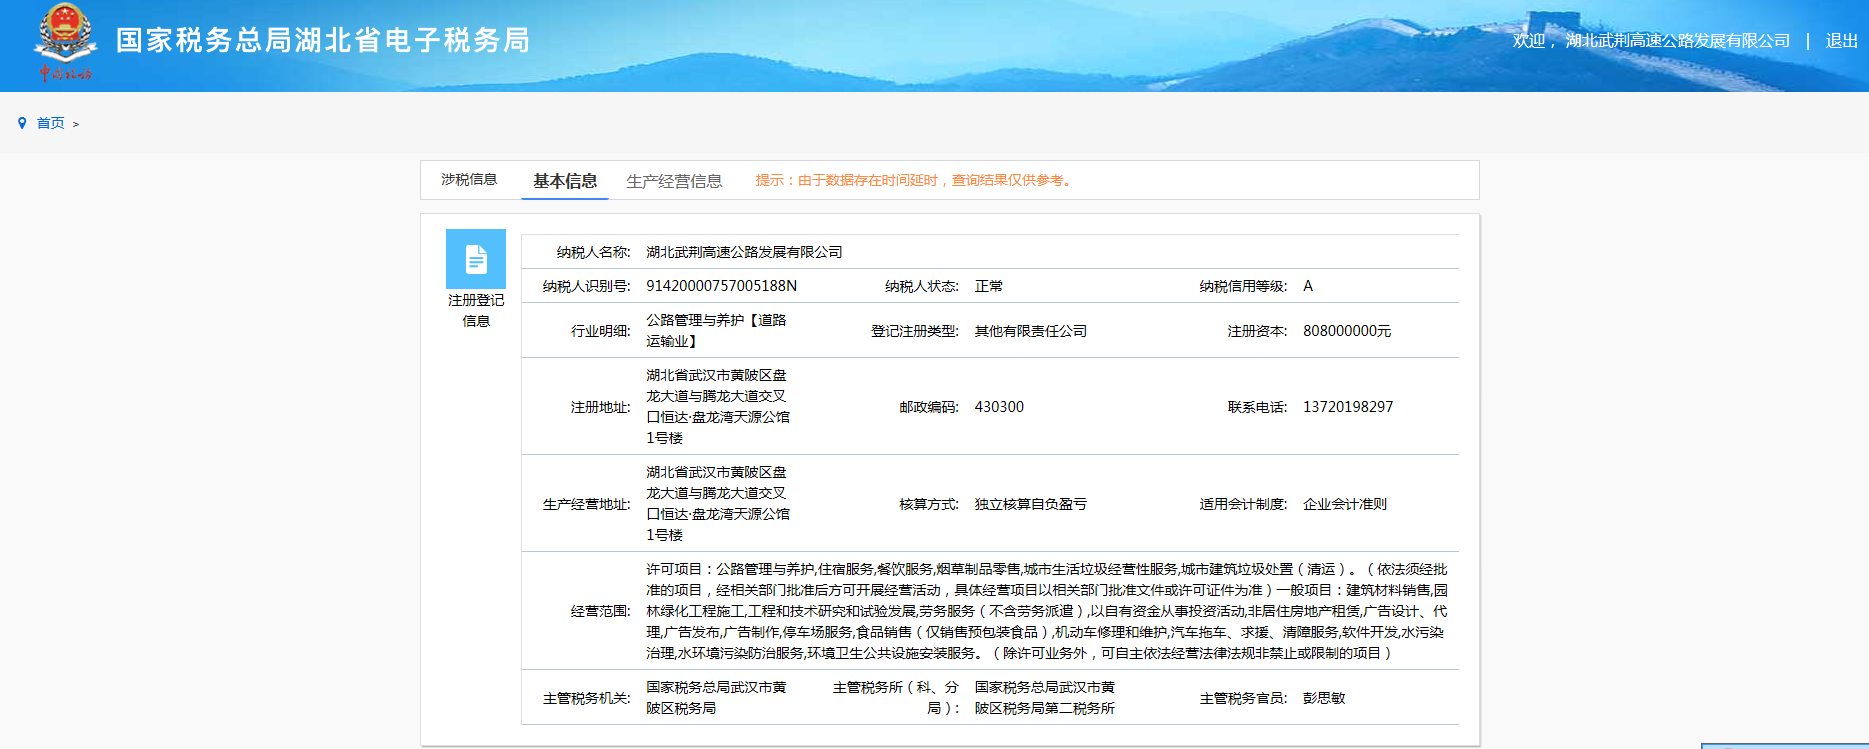The width and height of the screenshot is (1869, 749).
Task: Go to 首页 breadcrumb link
Action: (51, 123)
